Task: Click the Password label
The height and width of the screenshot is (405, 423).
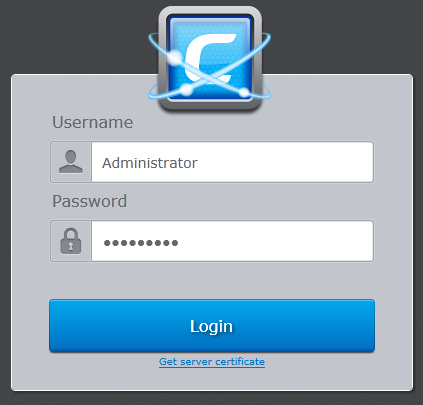Action: [x=90, y=201]
